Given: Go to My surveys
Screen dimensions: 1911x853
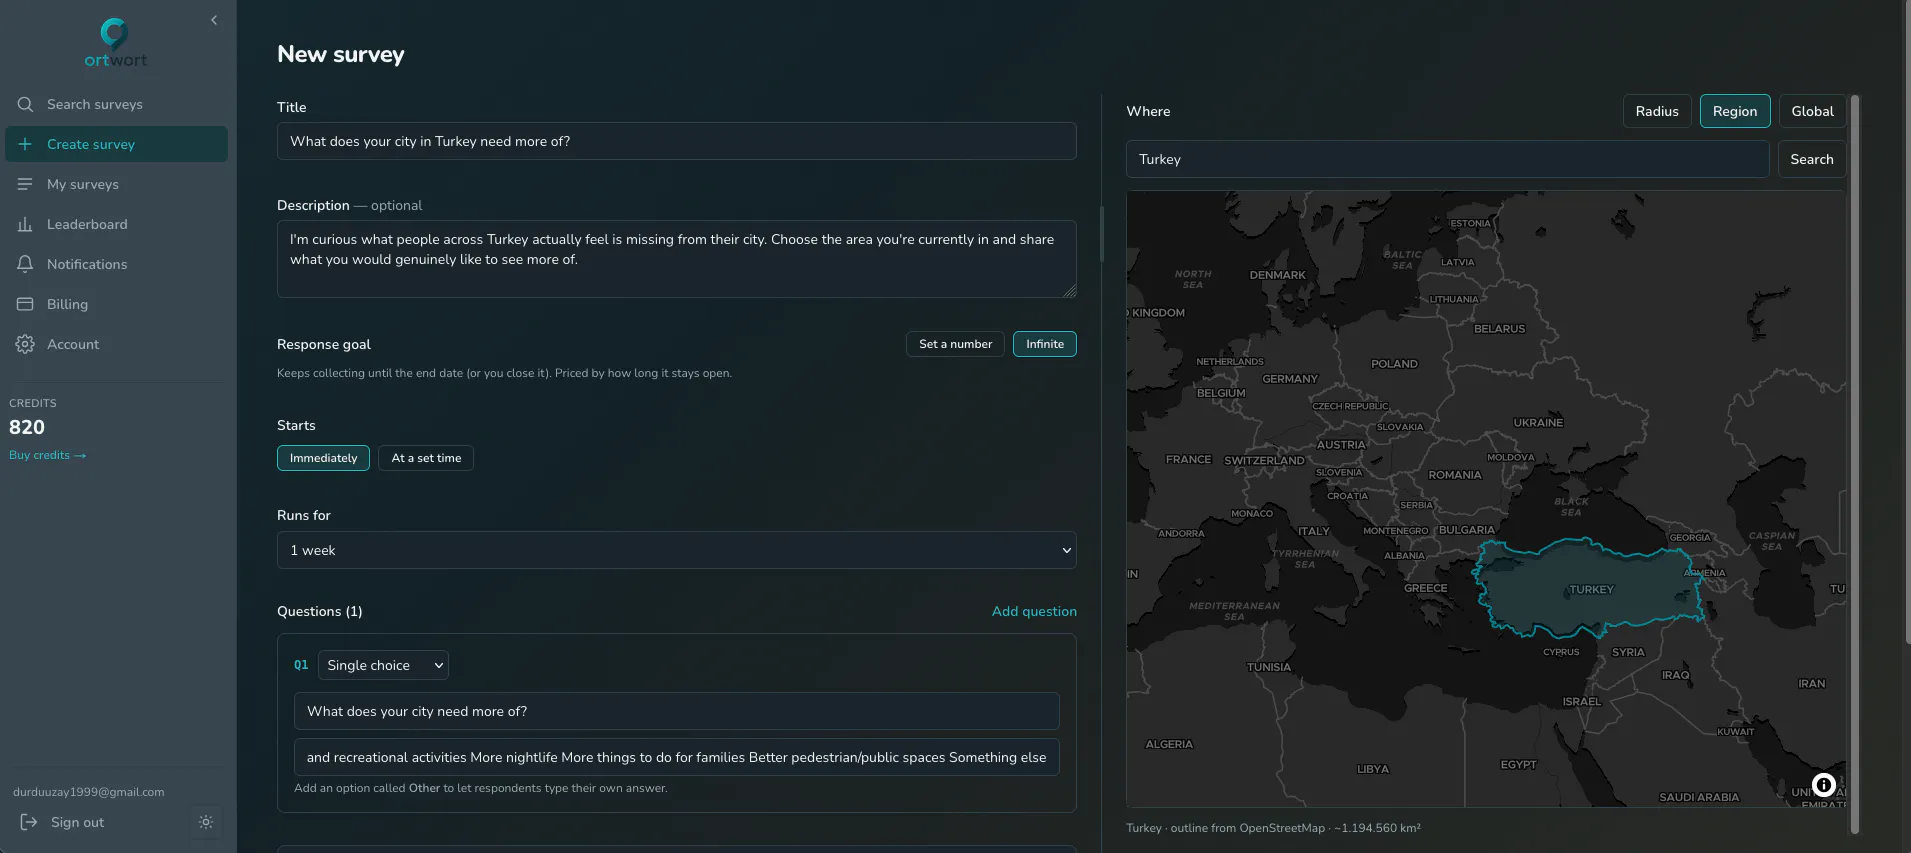Looking at the screenshot, I should [116, 184].
